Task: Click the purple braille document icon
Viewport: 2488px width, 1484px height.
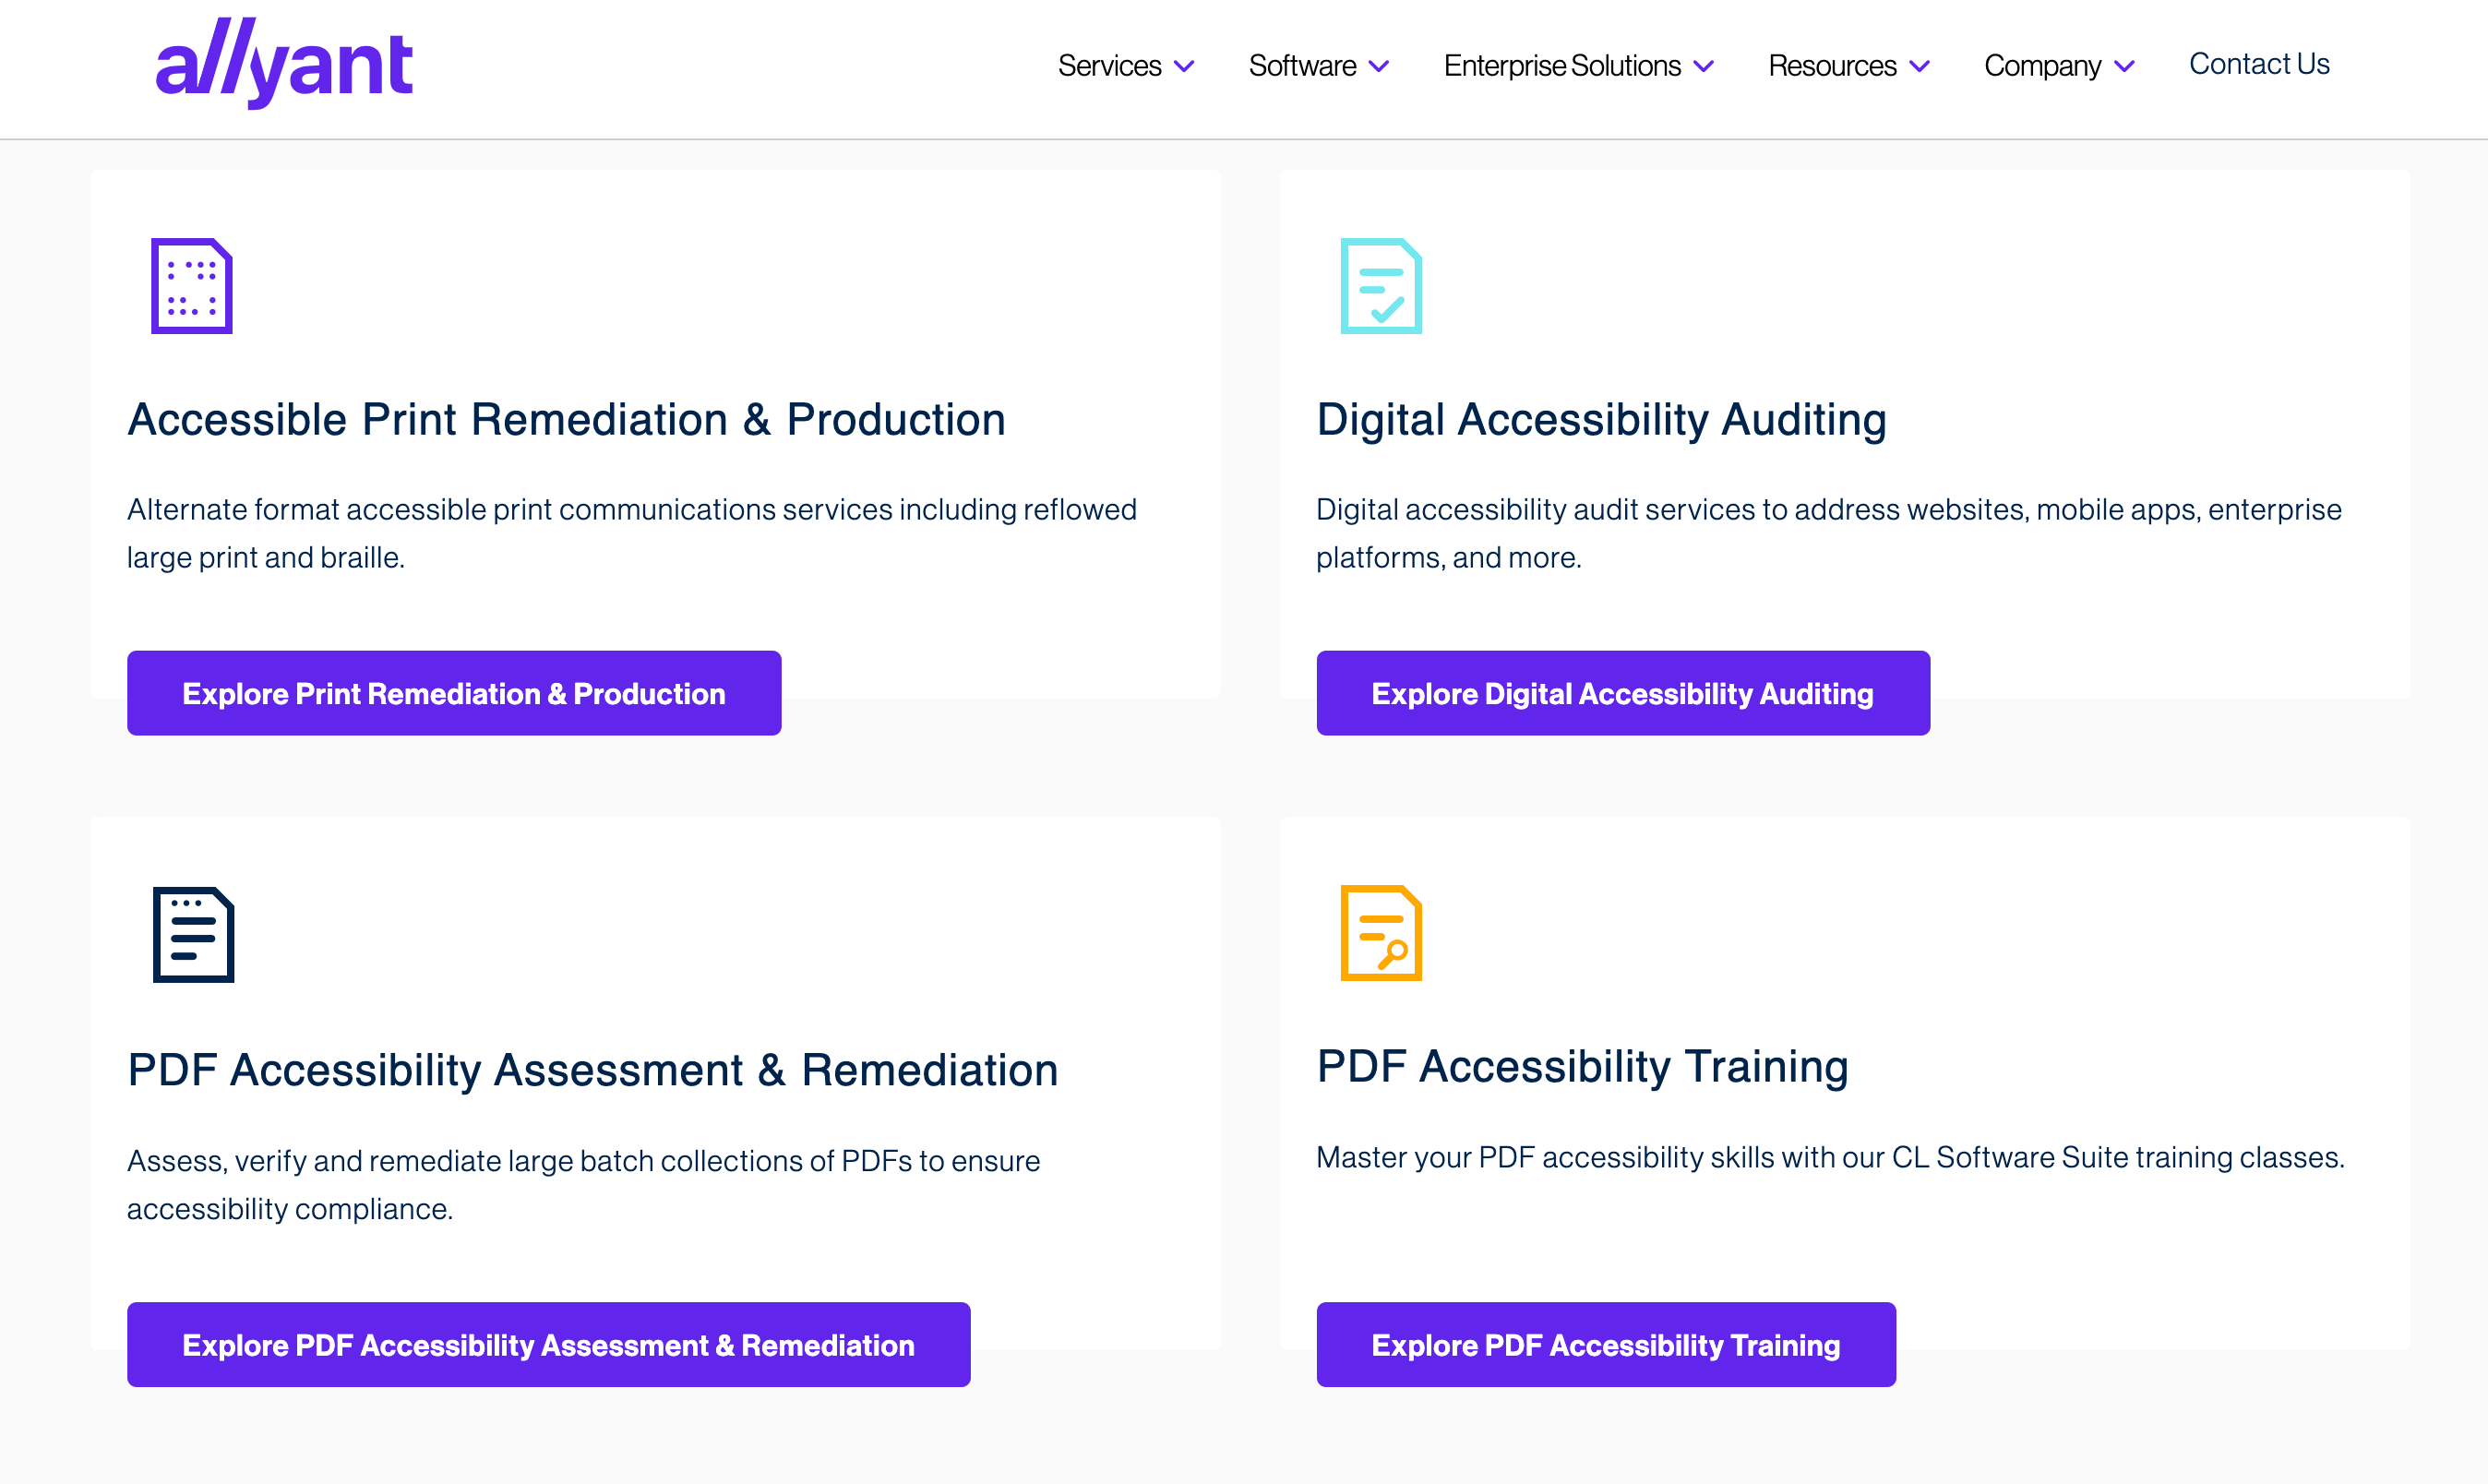Action: (x=192, y=286)
